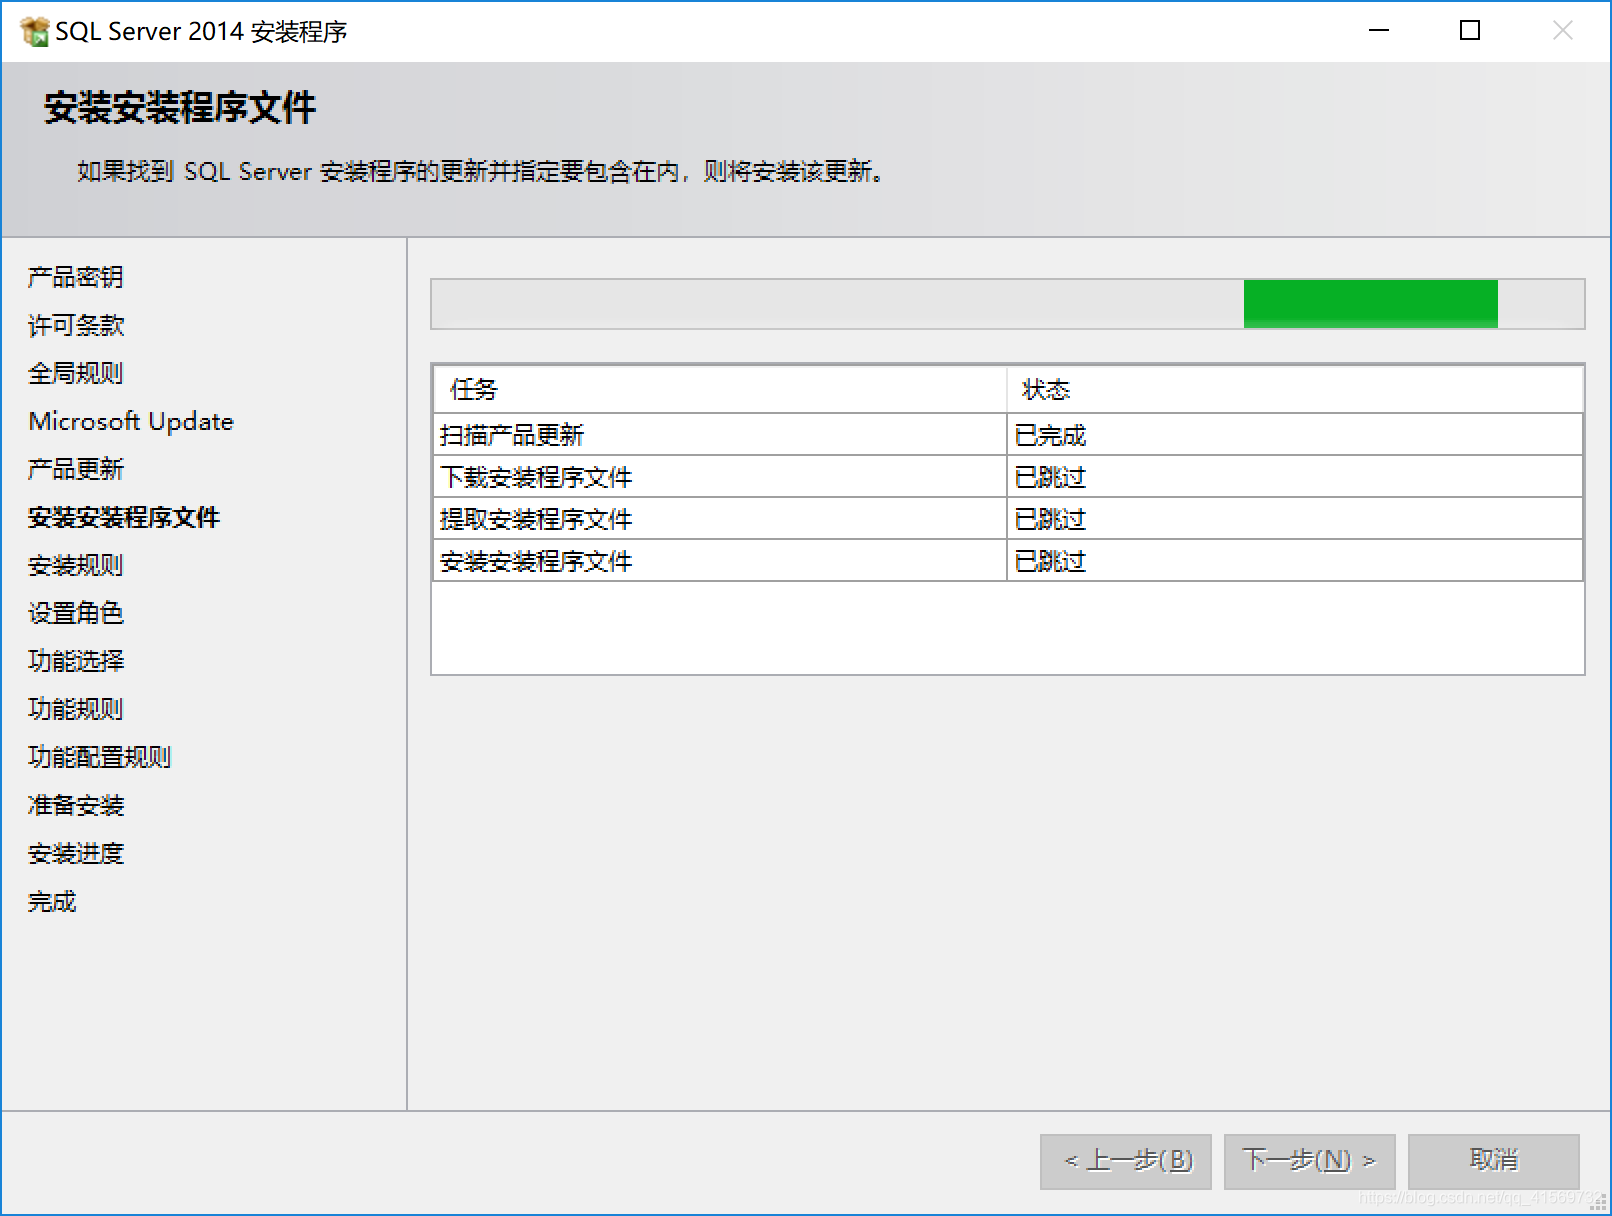1612x1216 pixels.
Task: Select the 设置角色 step in sidebar
Action: tap(76, 613)
